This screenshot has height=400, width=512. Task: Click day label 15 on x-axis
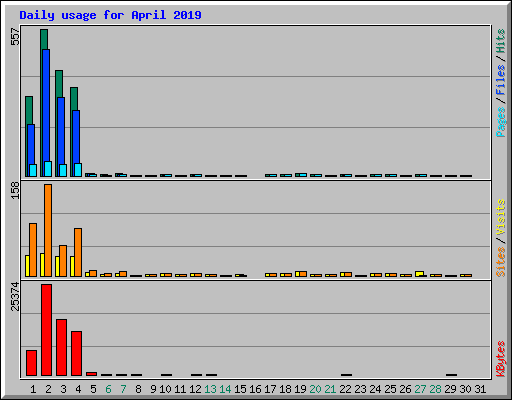240,389
